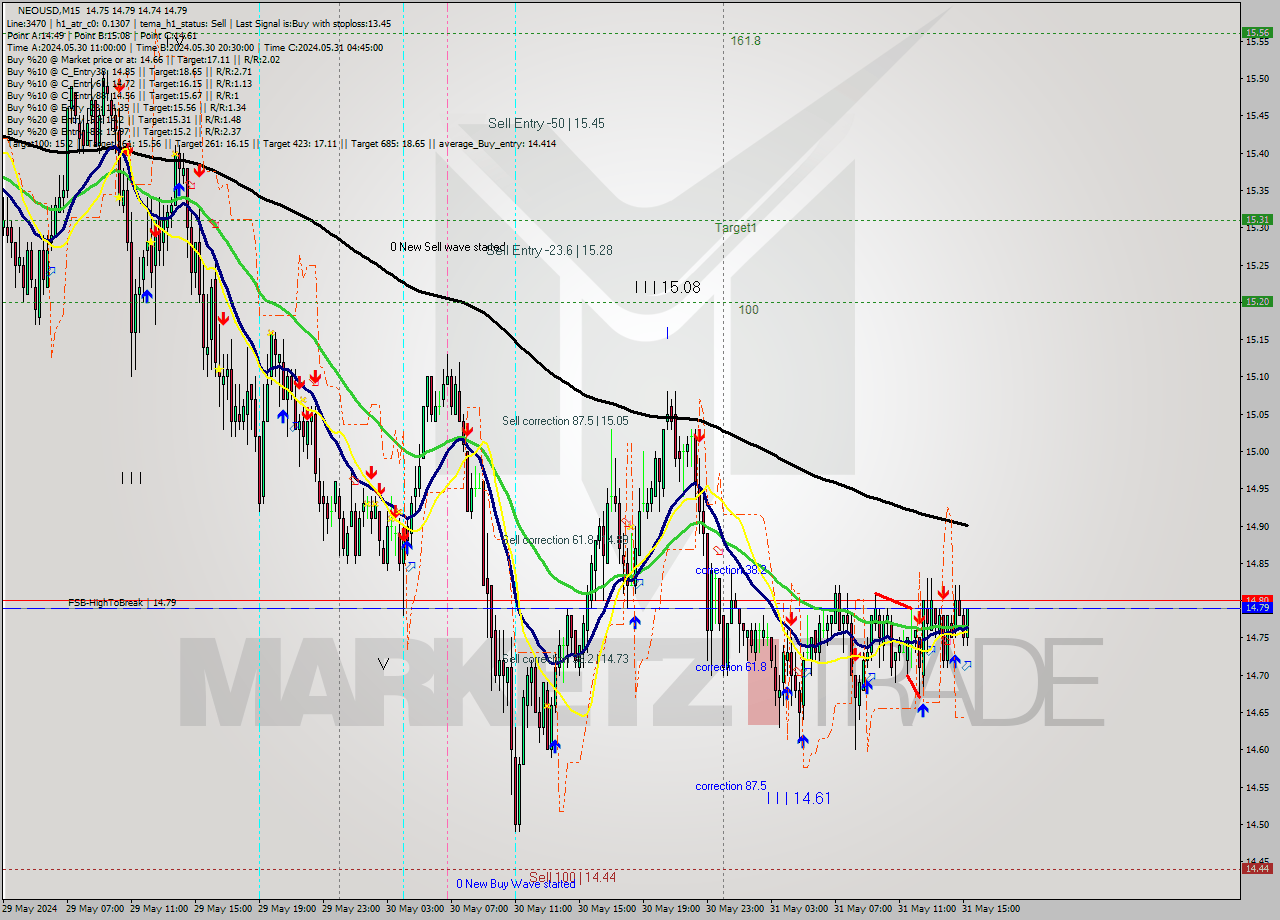Click 'Sell correction 87.5 | 15.05' label
The width and height of the screenshot is (1280, 920).
[x=565, y=421]
